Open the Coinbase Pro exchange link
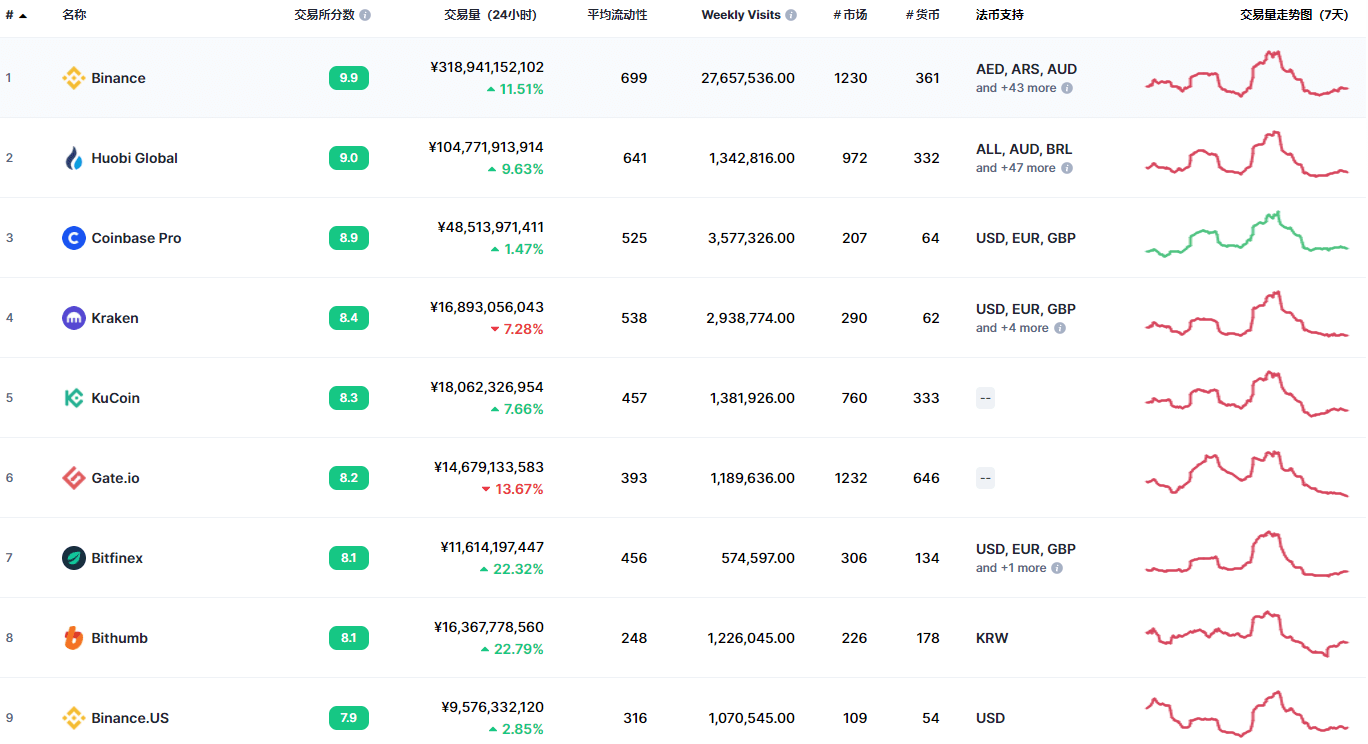This screenshot has height=744, width=1368. point(136,238)
